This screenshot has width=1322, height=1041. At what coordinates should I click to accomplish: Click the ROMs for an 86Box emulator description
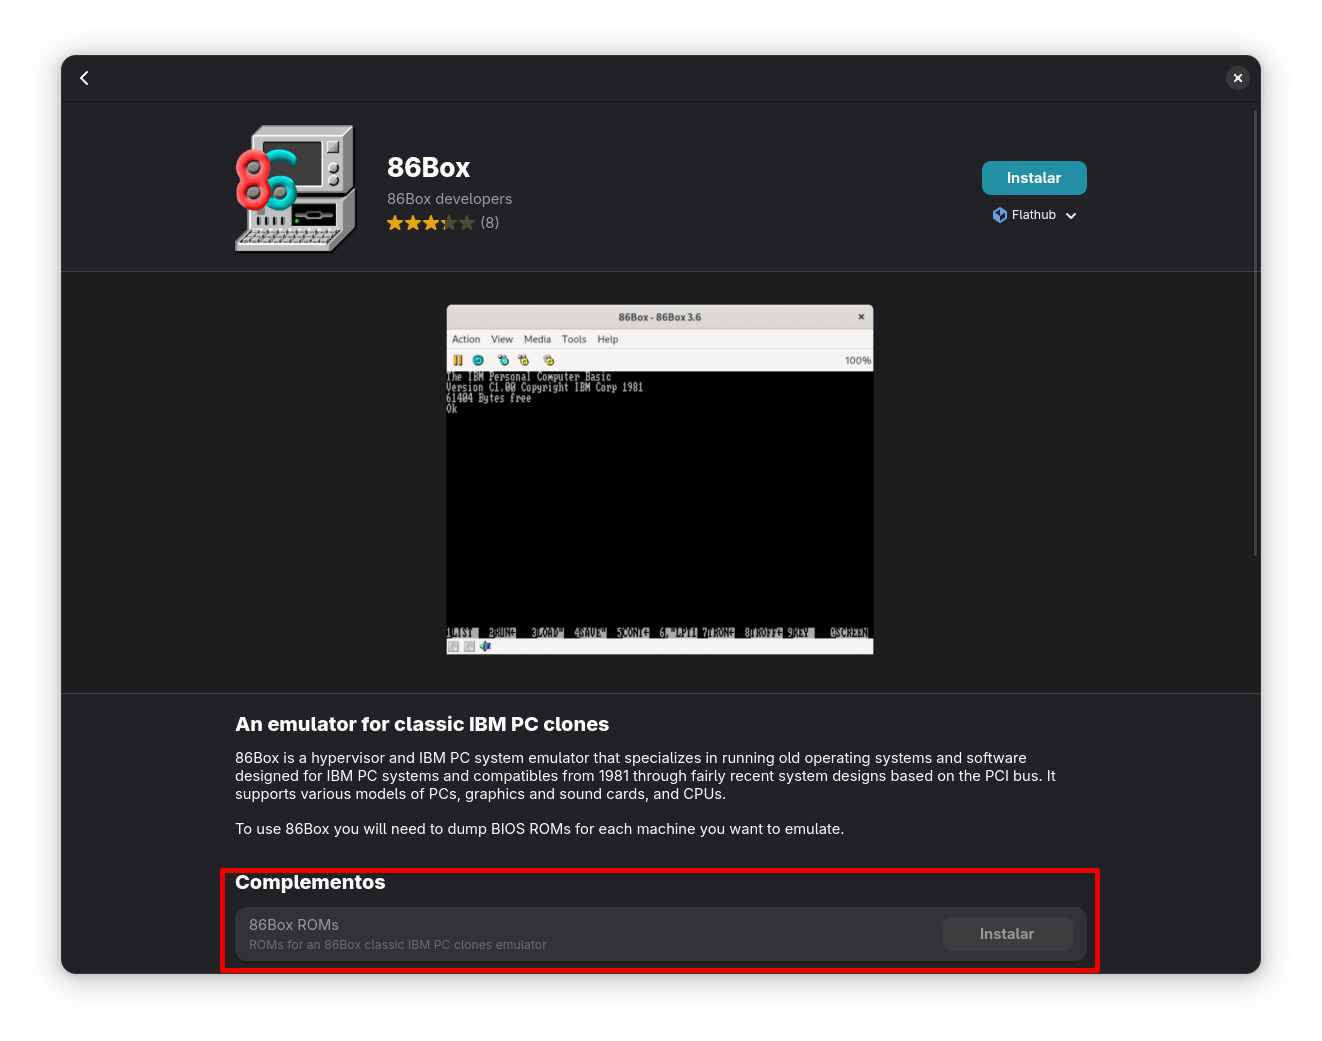coord(398,945)
